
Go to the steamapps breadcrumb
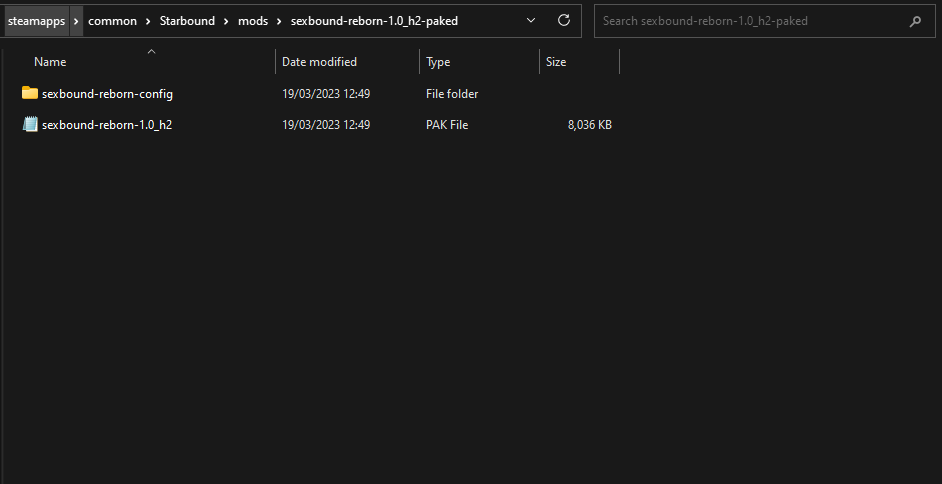click(37, 21)
